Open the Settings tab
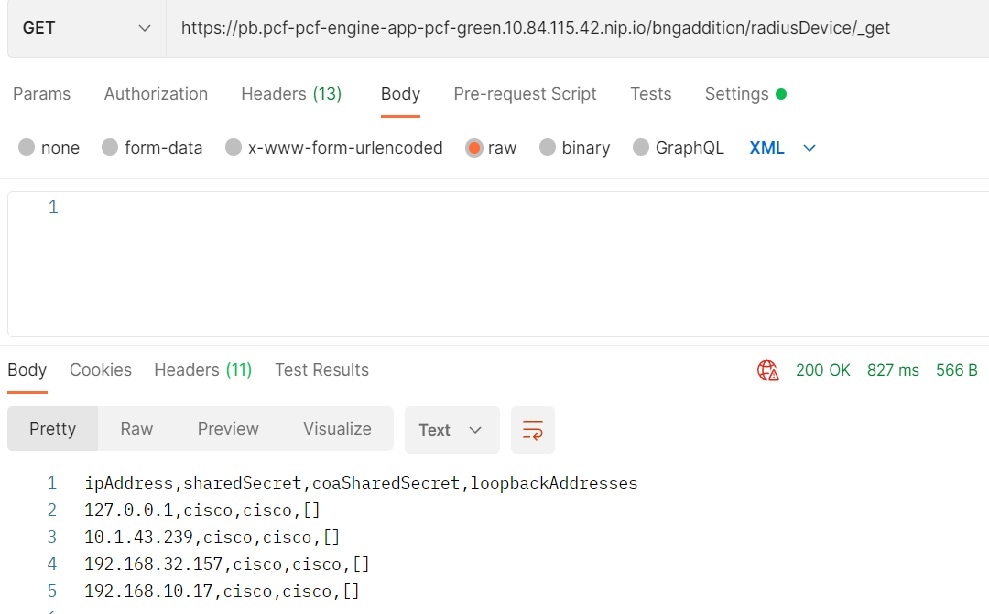989x614 pixels. point(746,94)
